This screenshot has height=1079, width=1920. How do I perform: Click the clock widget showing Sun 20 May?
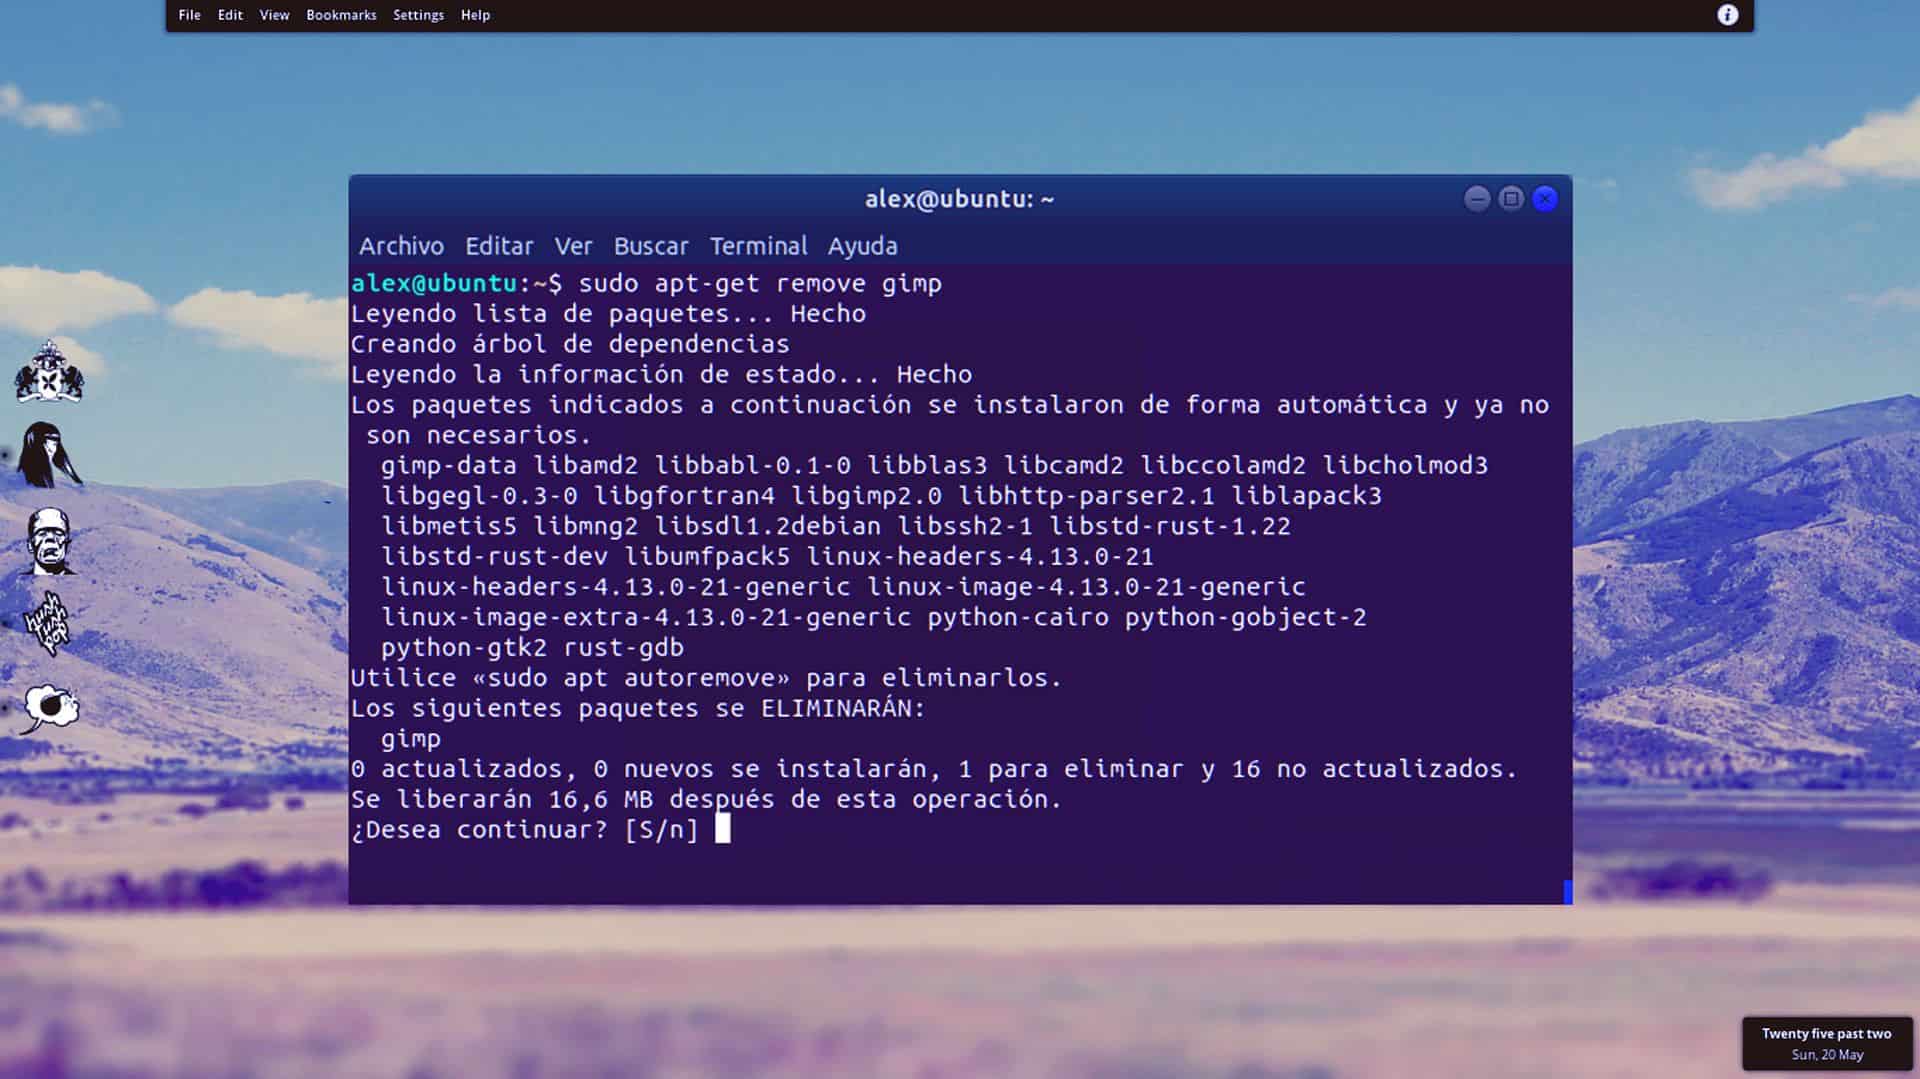click(x=1827, y=1043)
